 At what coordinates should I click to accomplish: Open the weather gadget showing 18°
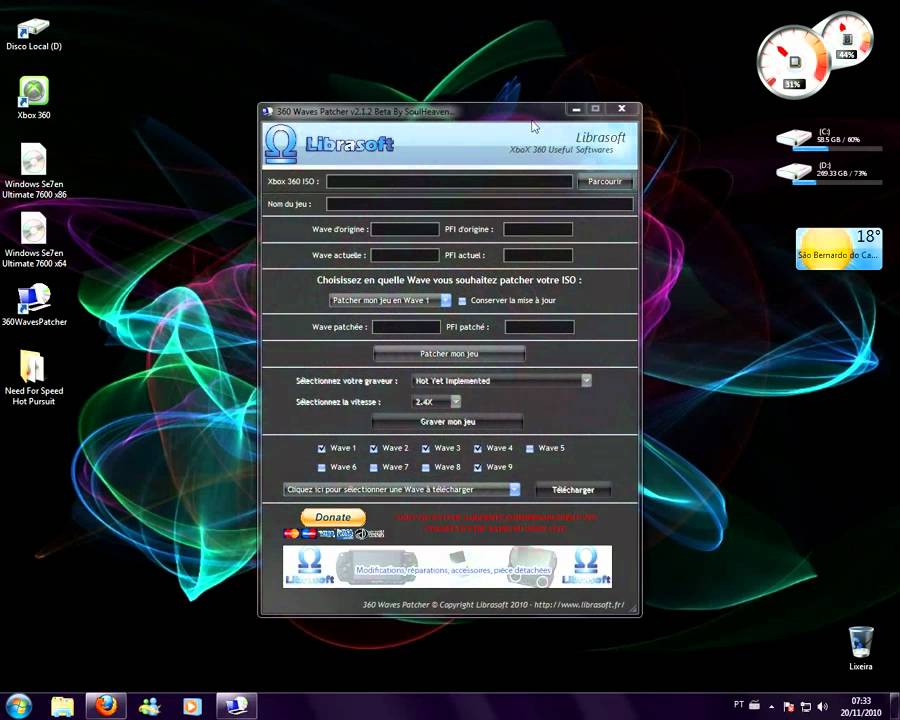pyautogui.click(x=839, y=249)
